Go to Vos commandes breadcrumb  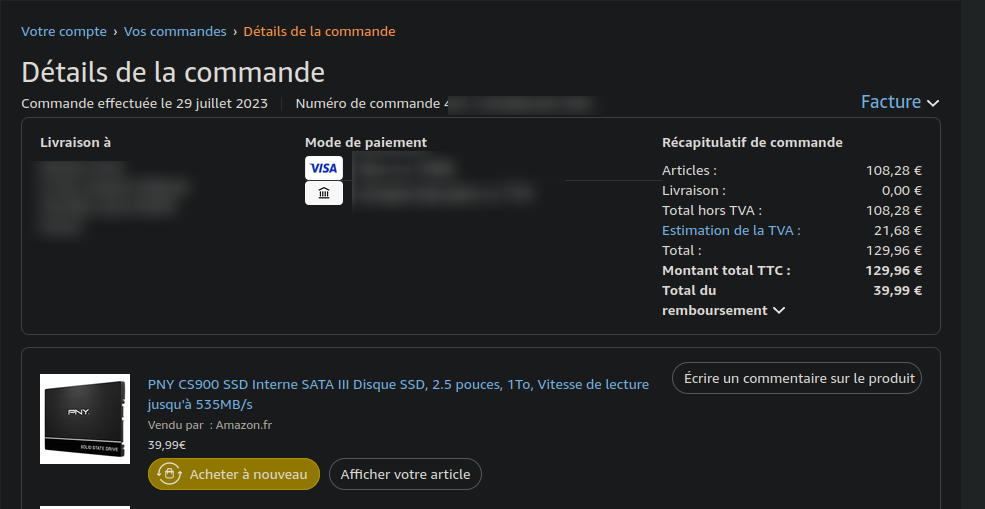175,31
